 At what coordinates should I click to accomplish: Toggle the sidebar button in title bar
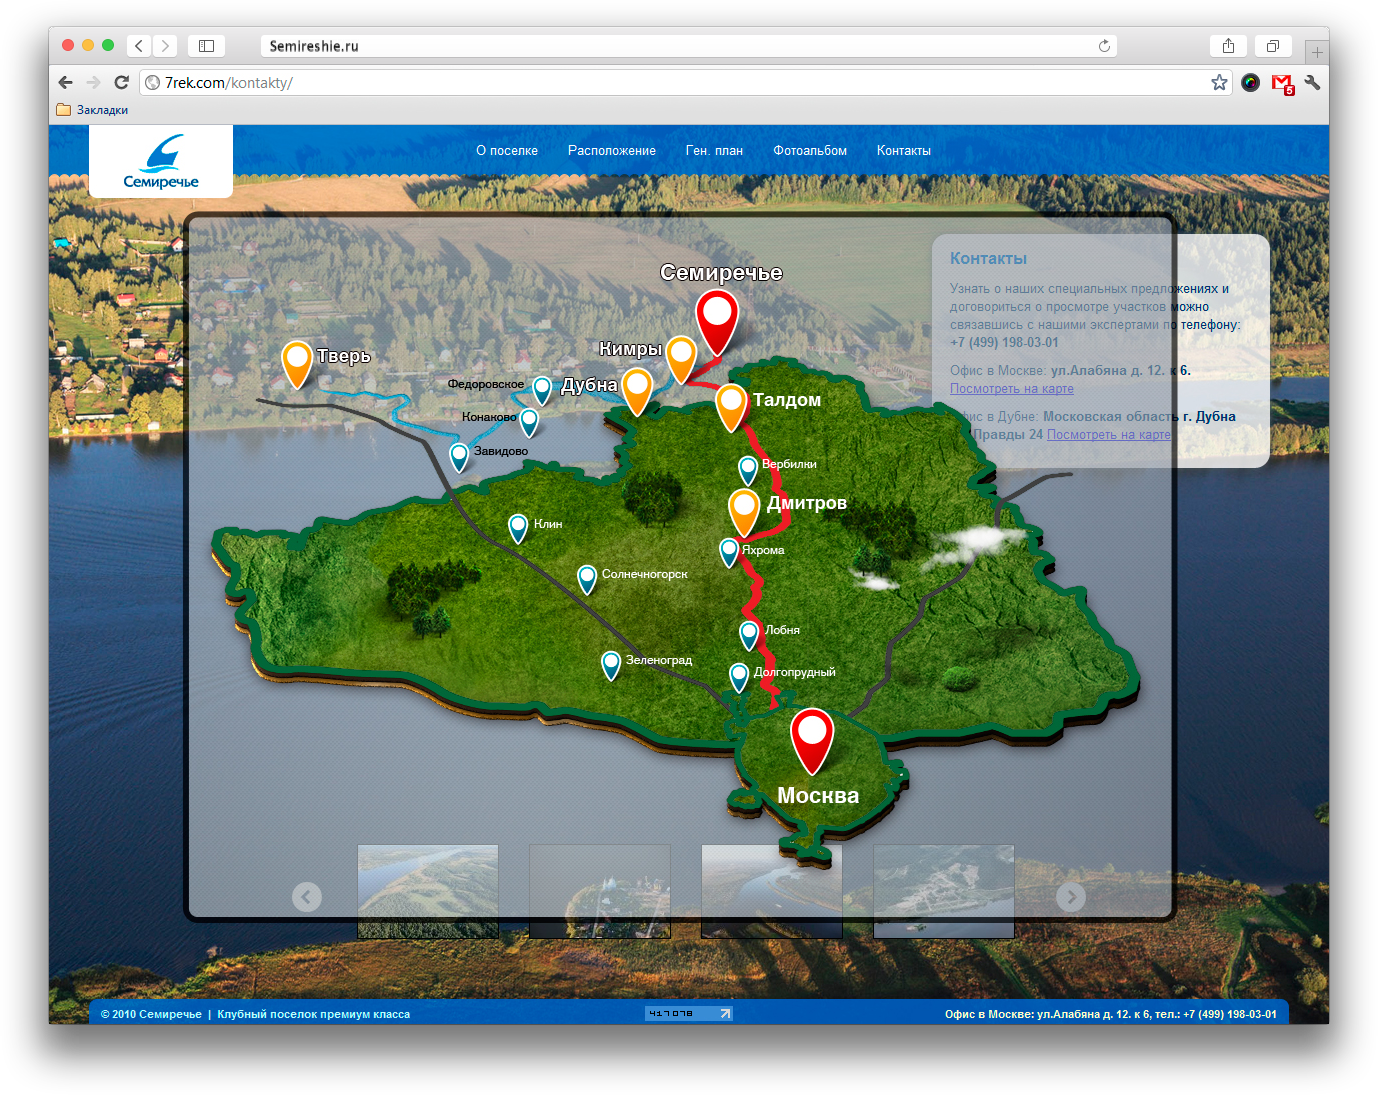(206, 46)
